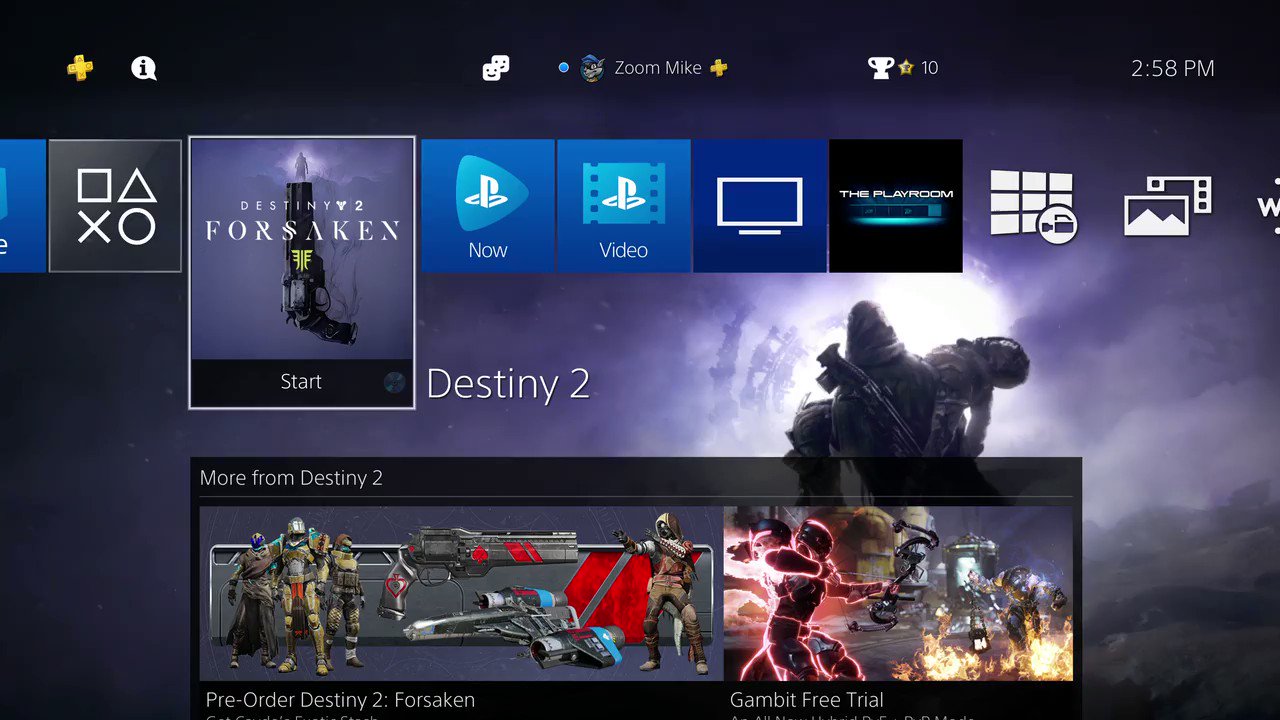Select the Destiny 2 Forsaken game tile
The image size is (1280, 720).
tap(301, 273)
